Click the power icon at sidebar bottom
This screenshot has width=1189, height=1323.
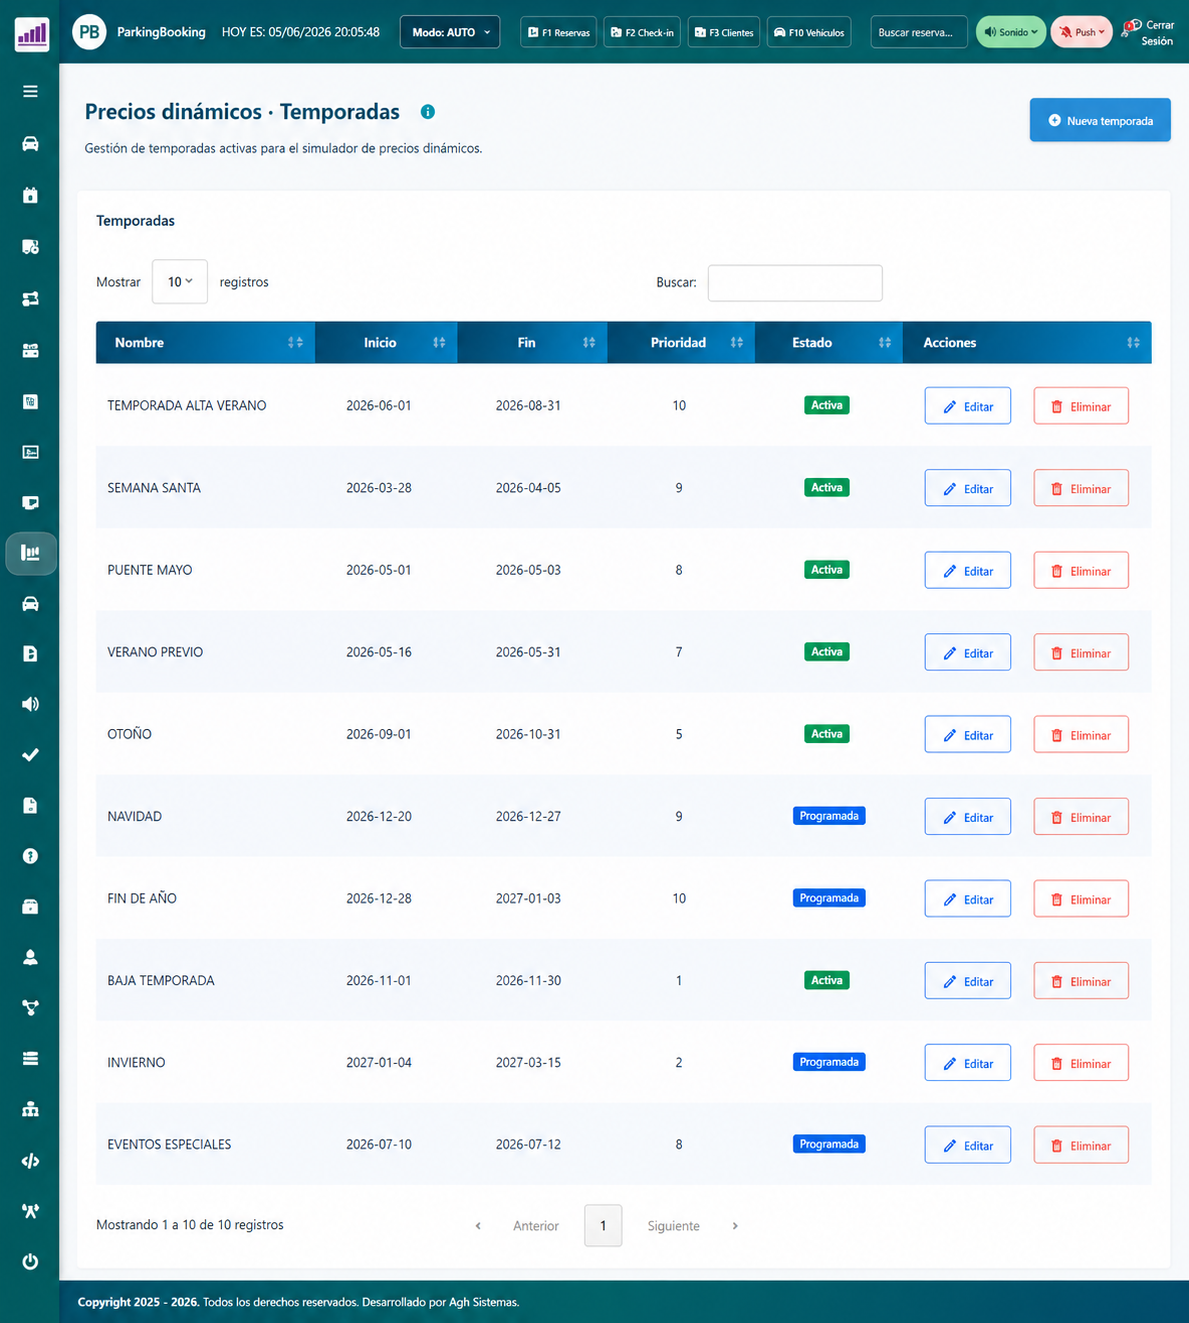30,1262
